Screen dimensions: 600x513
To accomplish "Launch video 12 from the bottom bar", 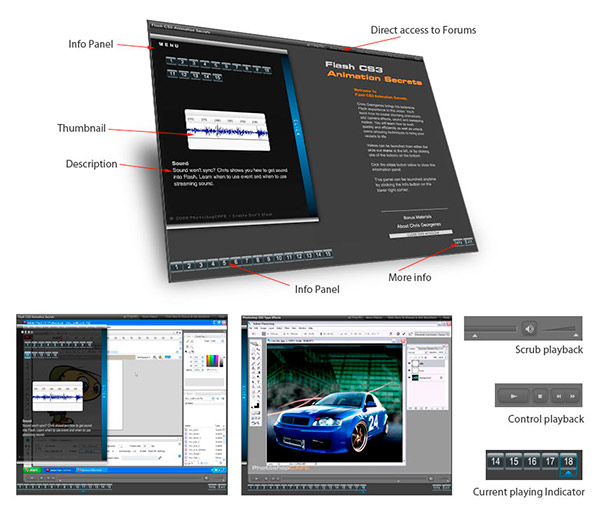I will tap(299, 256).
